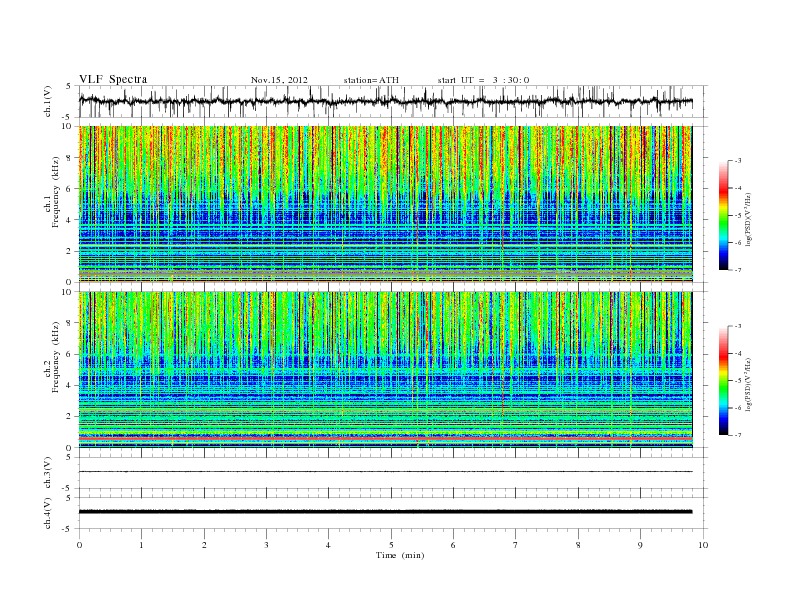The width and height of the screenshot is (792, 612).
Task: Click the "10" kHz tick on ch.2 frequency axis
Action: point(67,291)
